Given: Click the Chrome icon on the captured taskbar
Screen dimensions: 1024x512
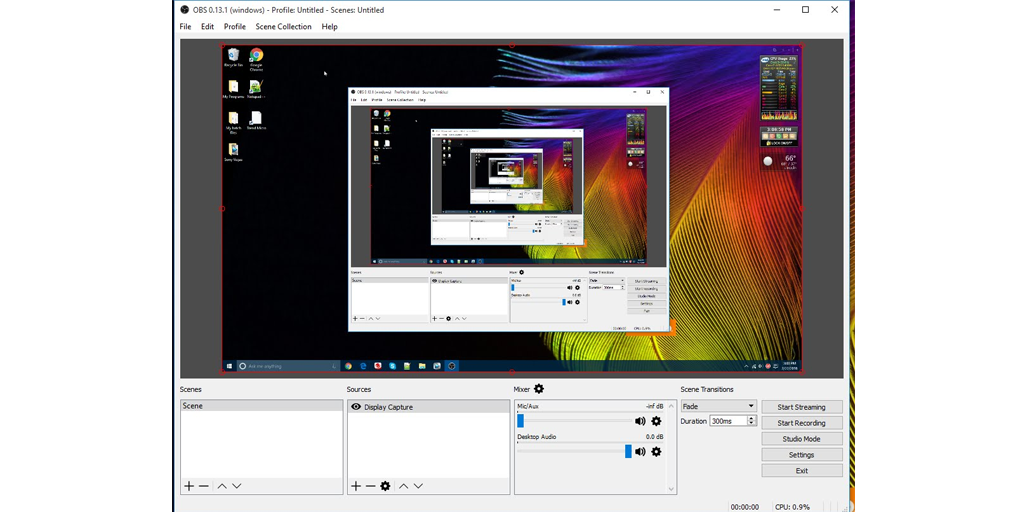Looking at the screenshot, I should [x=348, y=366].
